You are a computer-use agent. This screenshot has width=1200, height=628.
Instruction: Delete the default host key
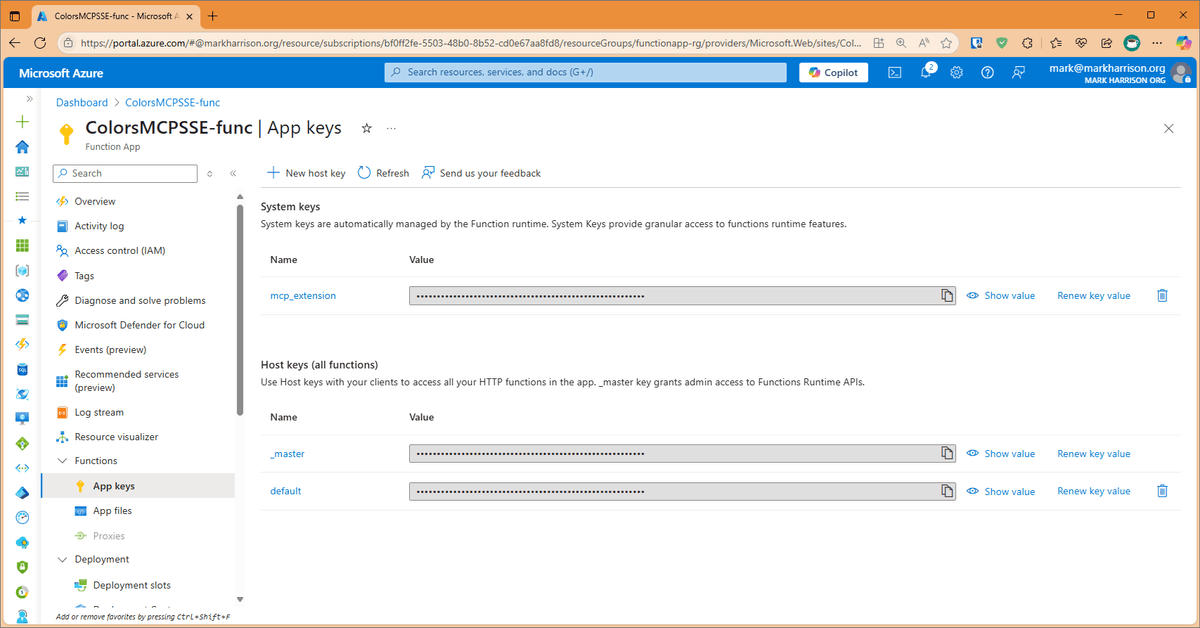tap(1162, 491)
